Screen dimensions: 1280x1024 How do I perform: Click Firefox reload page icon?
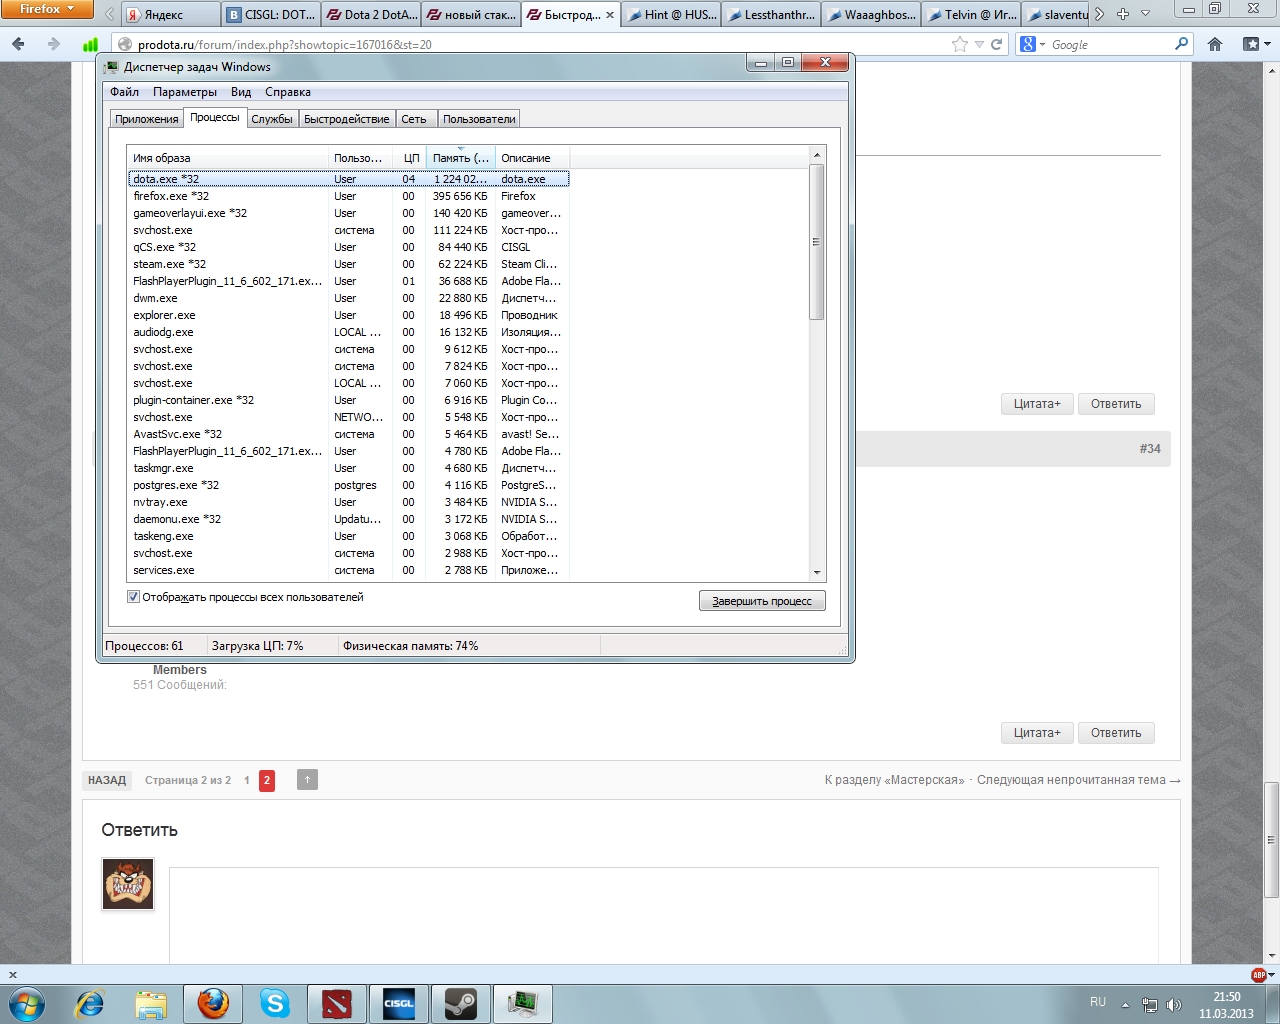click(996, 44)
